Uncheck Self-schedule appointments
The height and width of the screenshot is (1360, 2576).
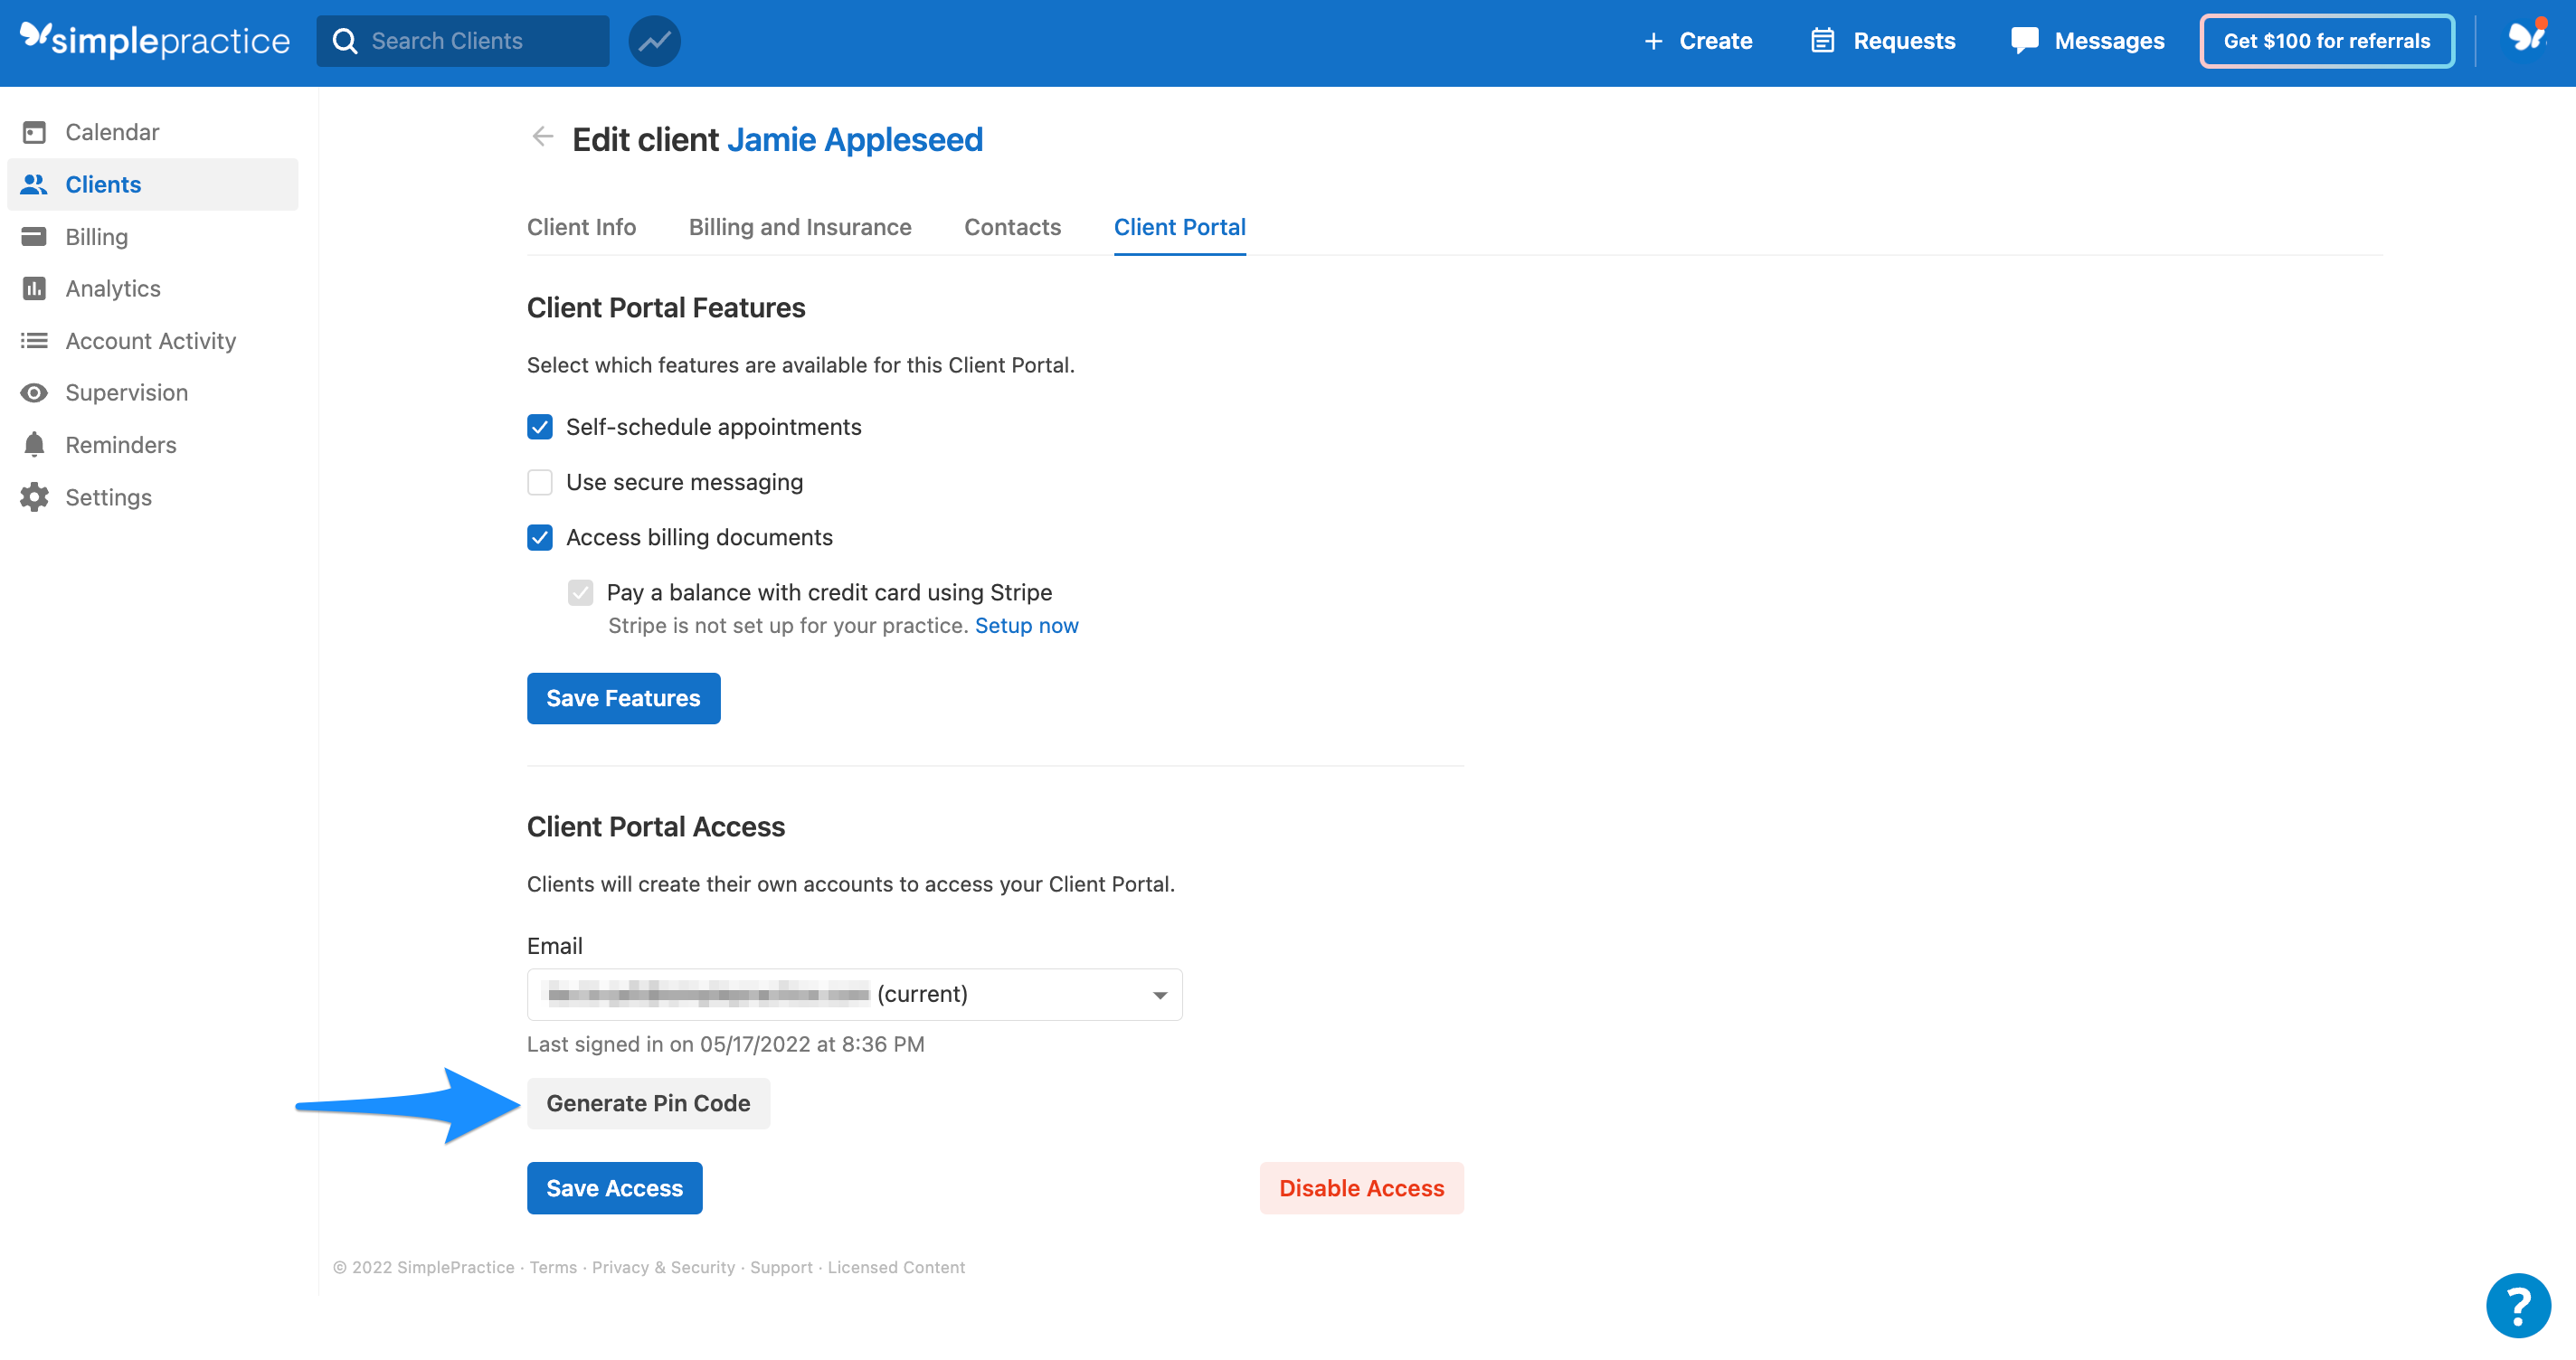pyautogui.click(x=540, y=427)
